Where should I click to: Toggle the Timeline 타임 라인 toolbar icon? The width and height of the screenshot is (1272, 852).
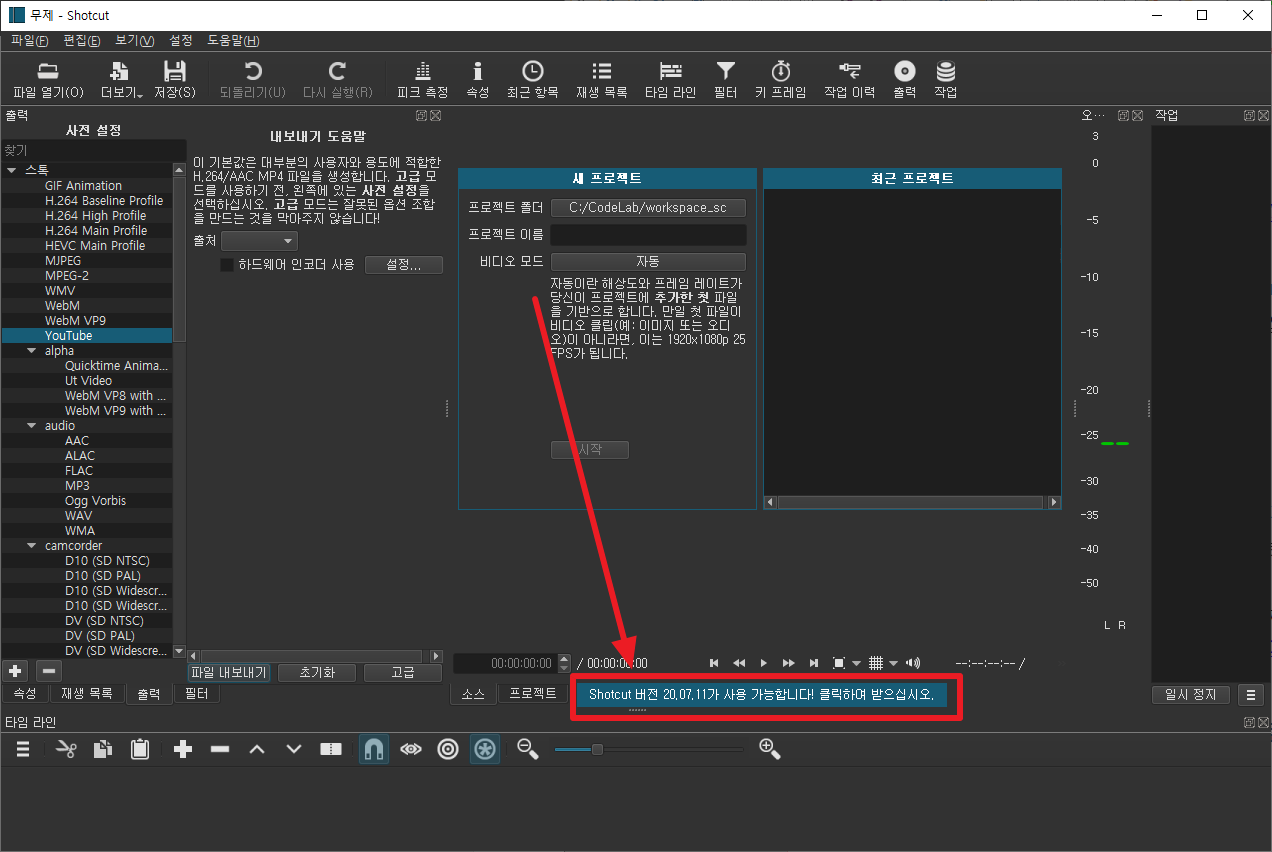coord(670,71)
